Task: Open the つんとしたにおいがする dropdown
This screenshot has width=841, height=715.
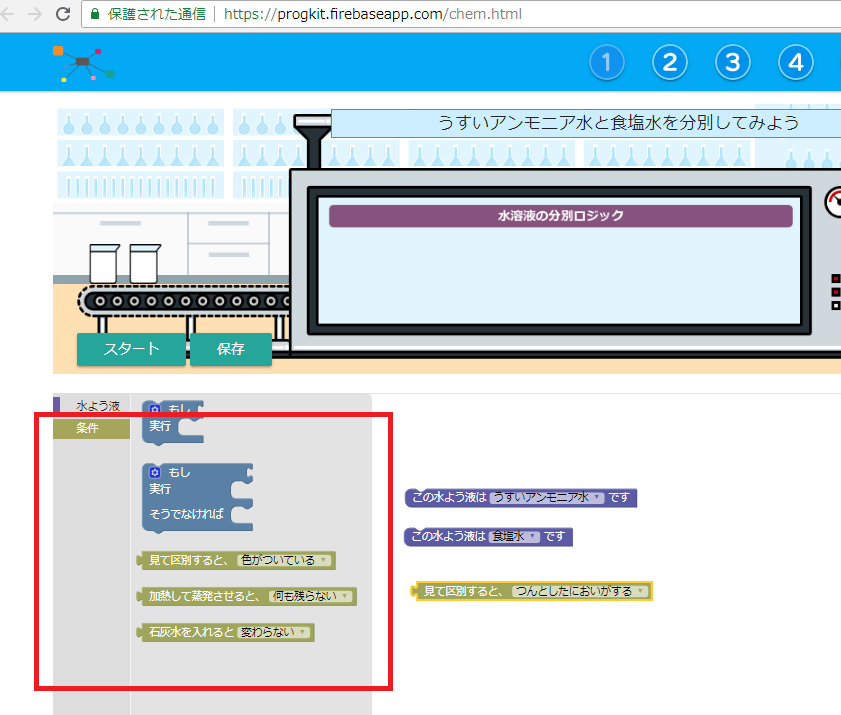Action: (579, 591)
